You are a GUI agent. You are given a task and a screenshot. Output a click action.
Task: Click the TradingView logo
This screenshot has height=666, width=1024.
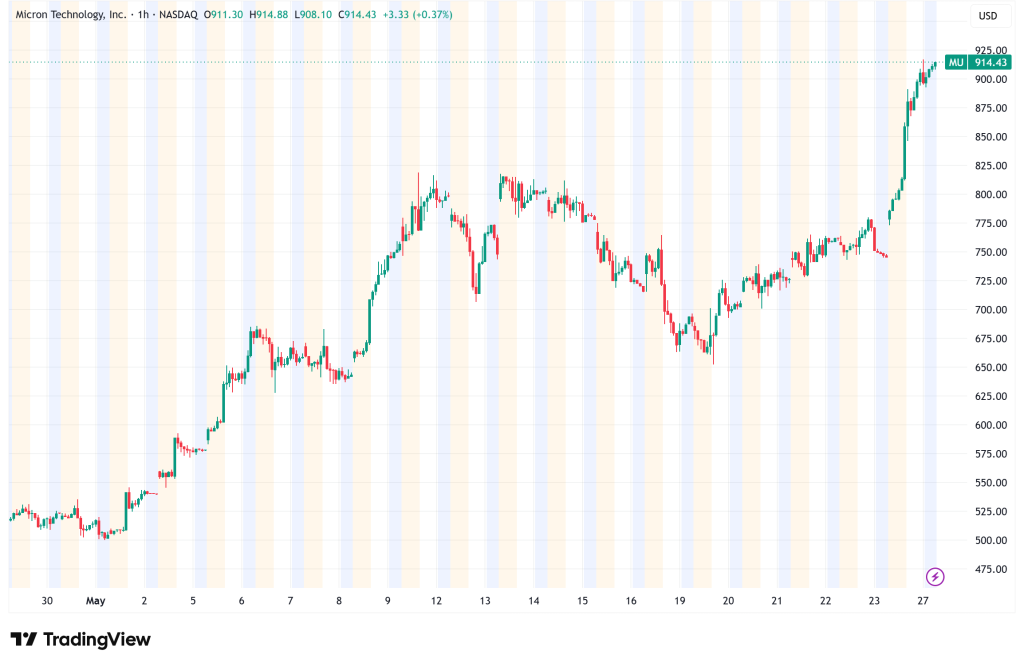click(x=80, y=639)
